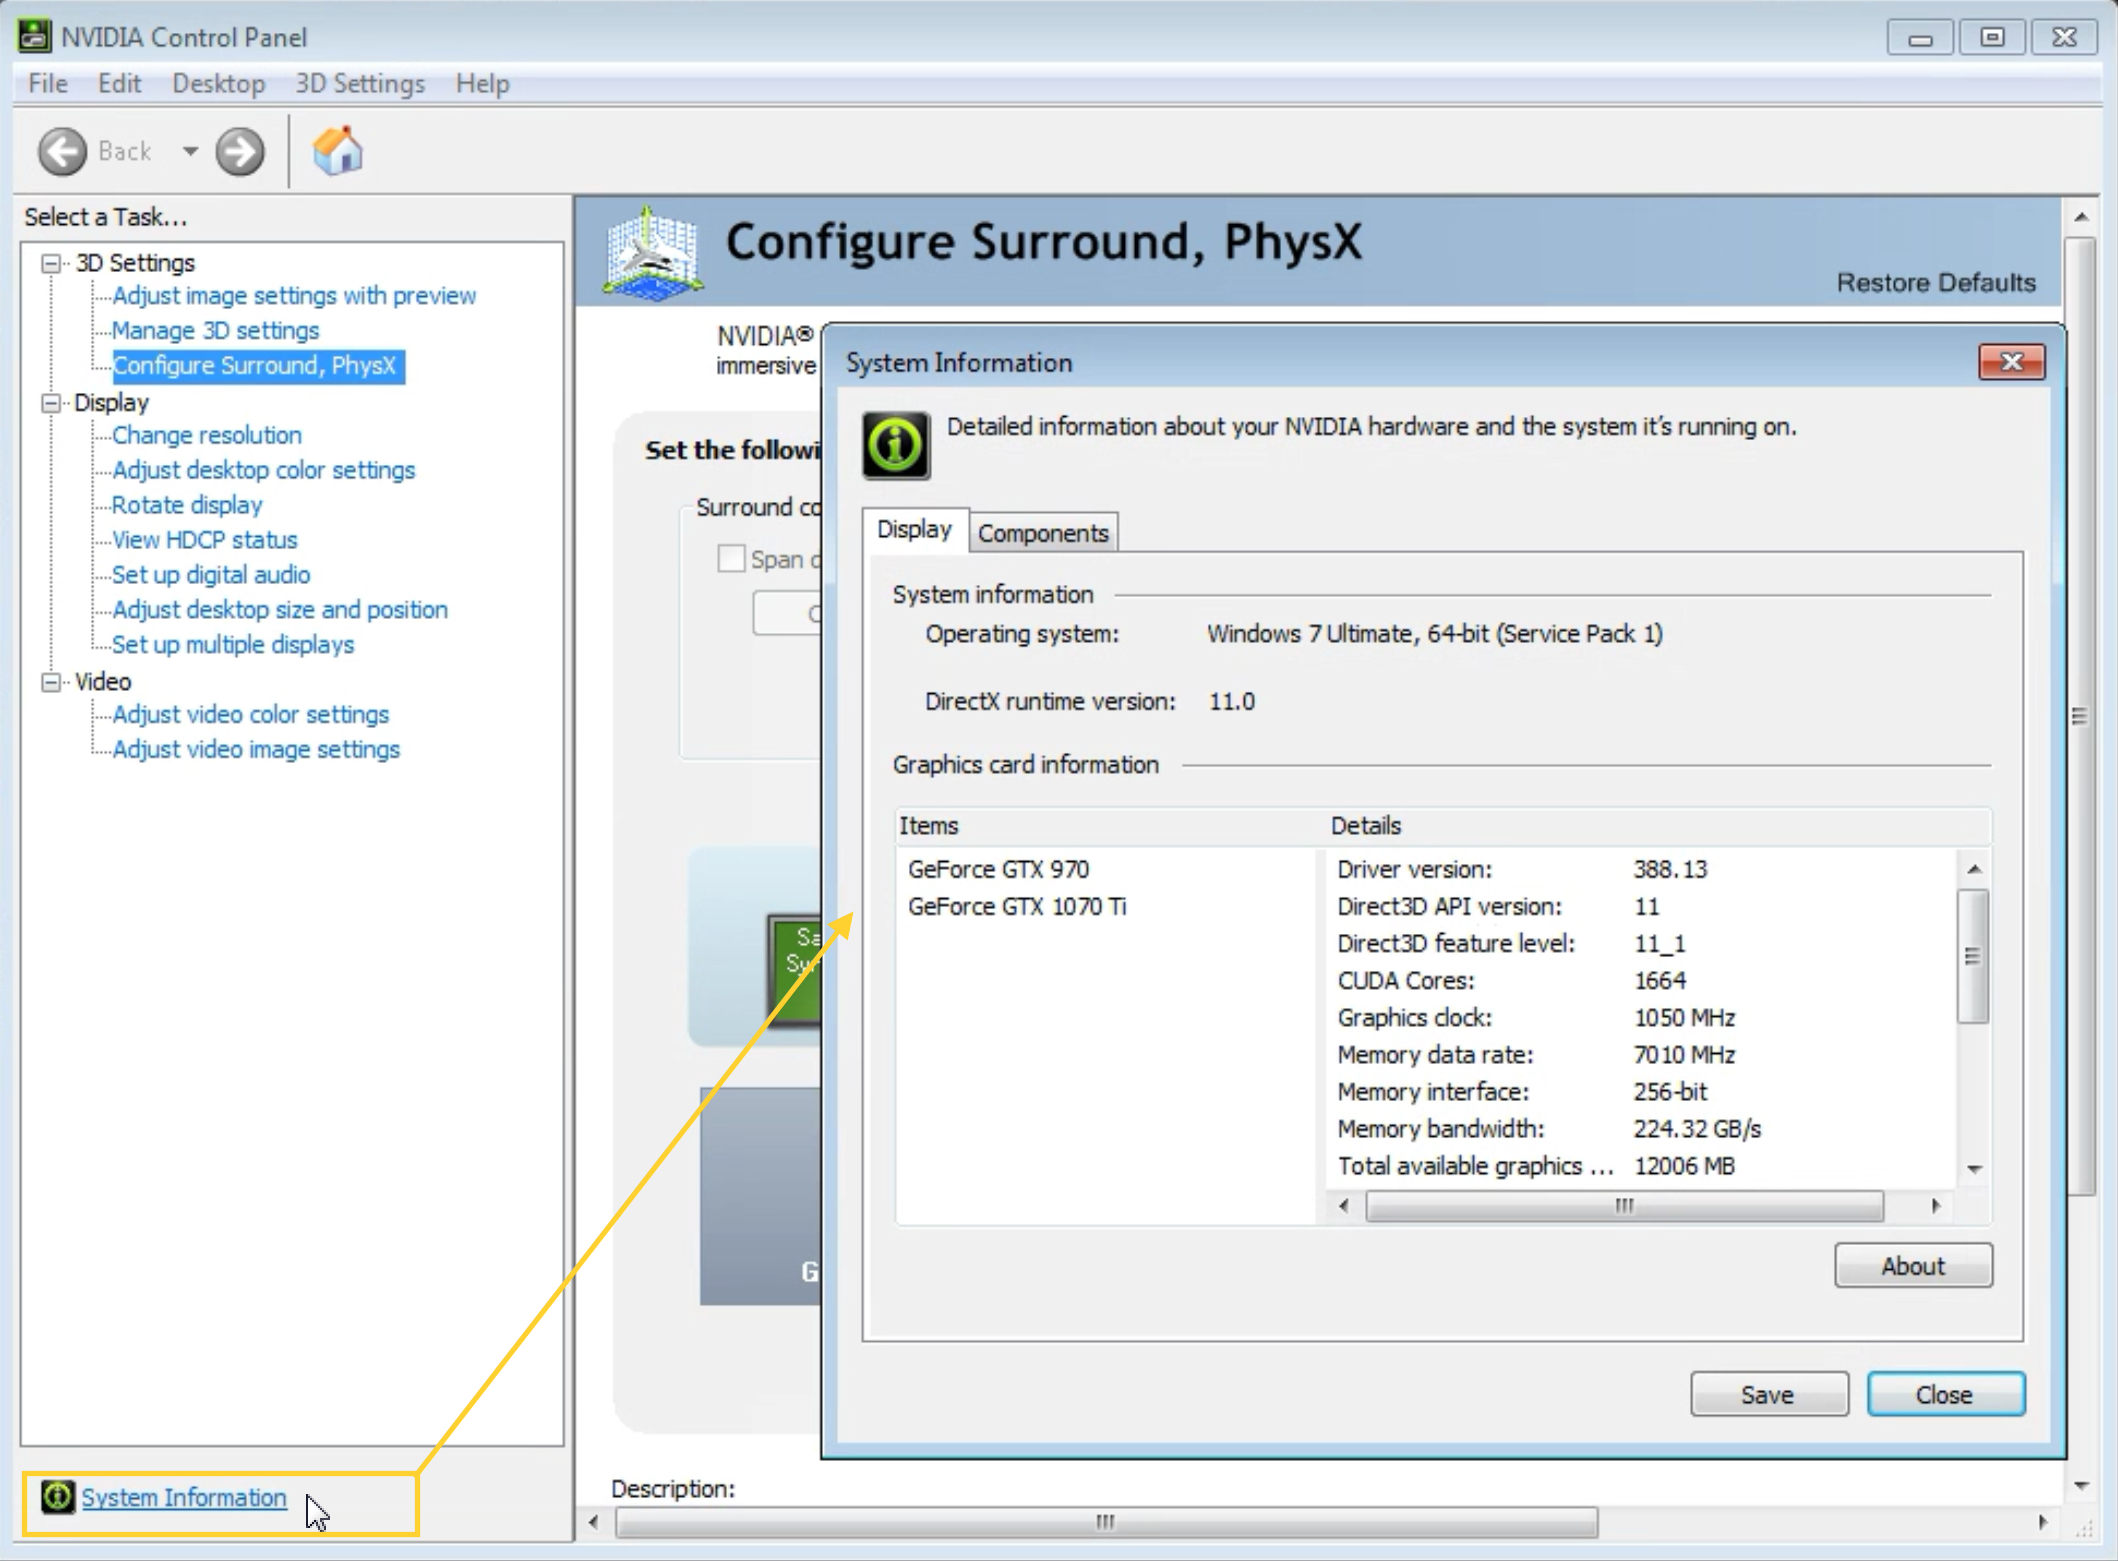Screen dimensions: 2118x1561
Task: Click the green info icon in the dialog
Action: tap(896, 445)
